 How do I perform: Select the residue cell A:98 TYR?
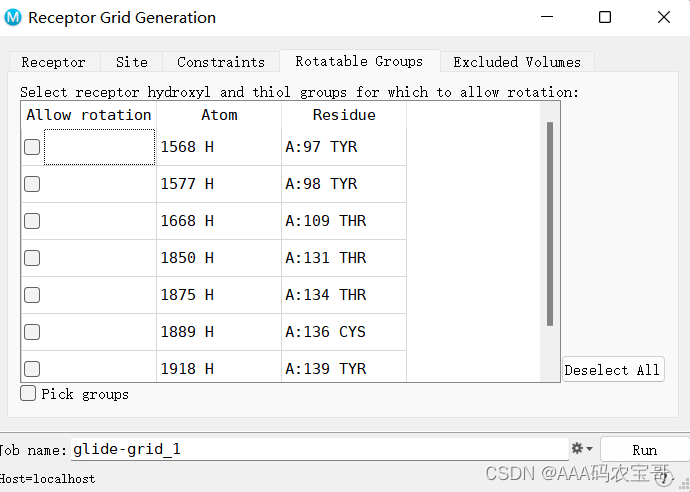click(344, 184)
